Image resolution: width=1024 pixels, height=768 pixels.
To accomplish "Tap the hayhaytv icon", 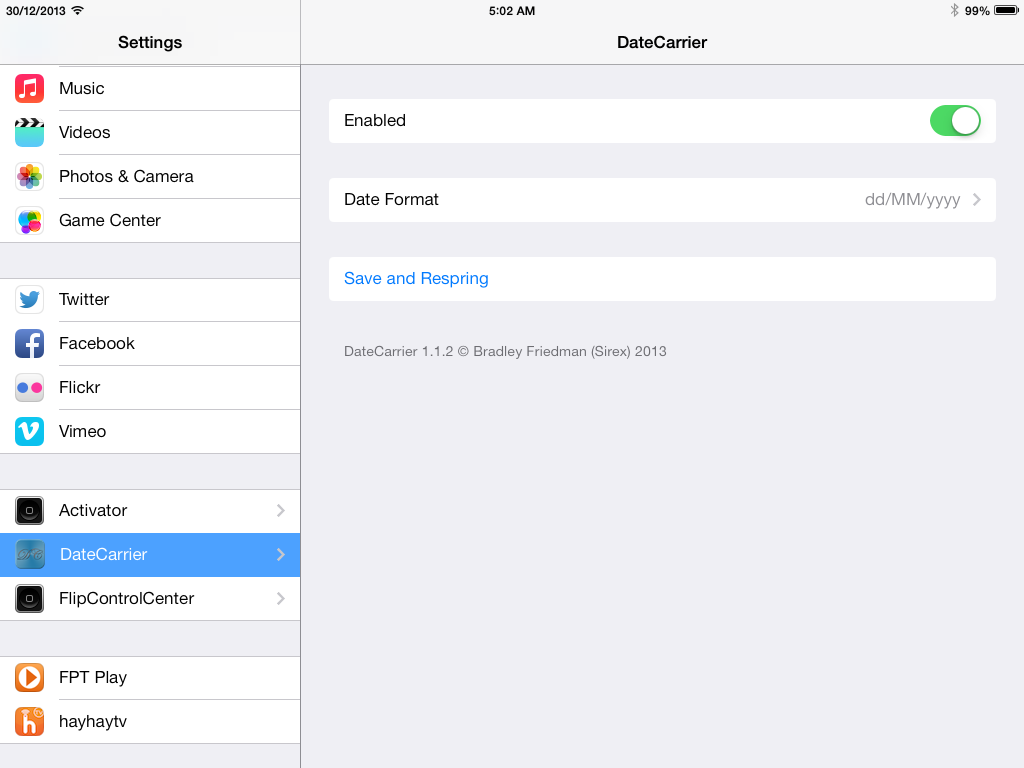I will tap(29, 722).
